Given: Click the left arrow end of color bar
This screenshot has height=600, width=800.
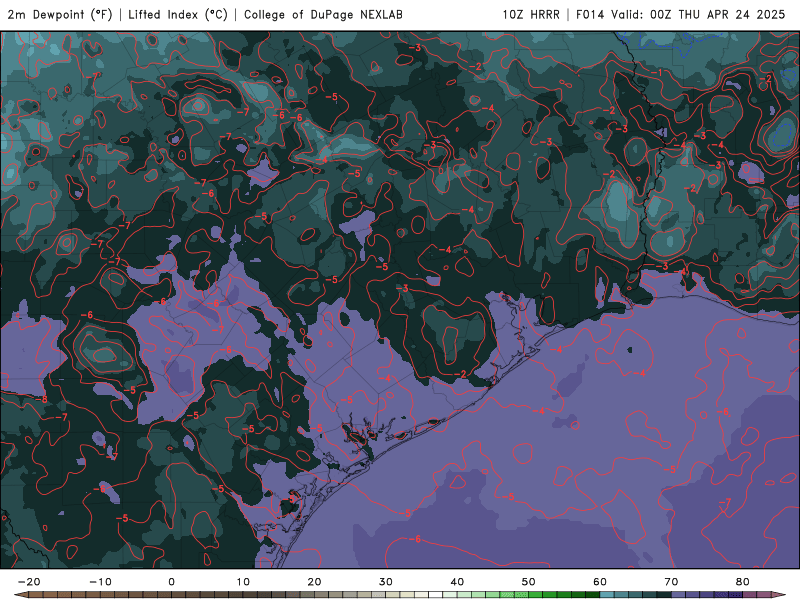Looking at the screenshot, I should coord(20,595).
